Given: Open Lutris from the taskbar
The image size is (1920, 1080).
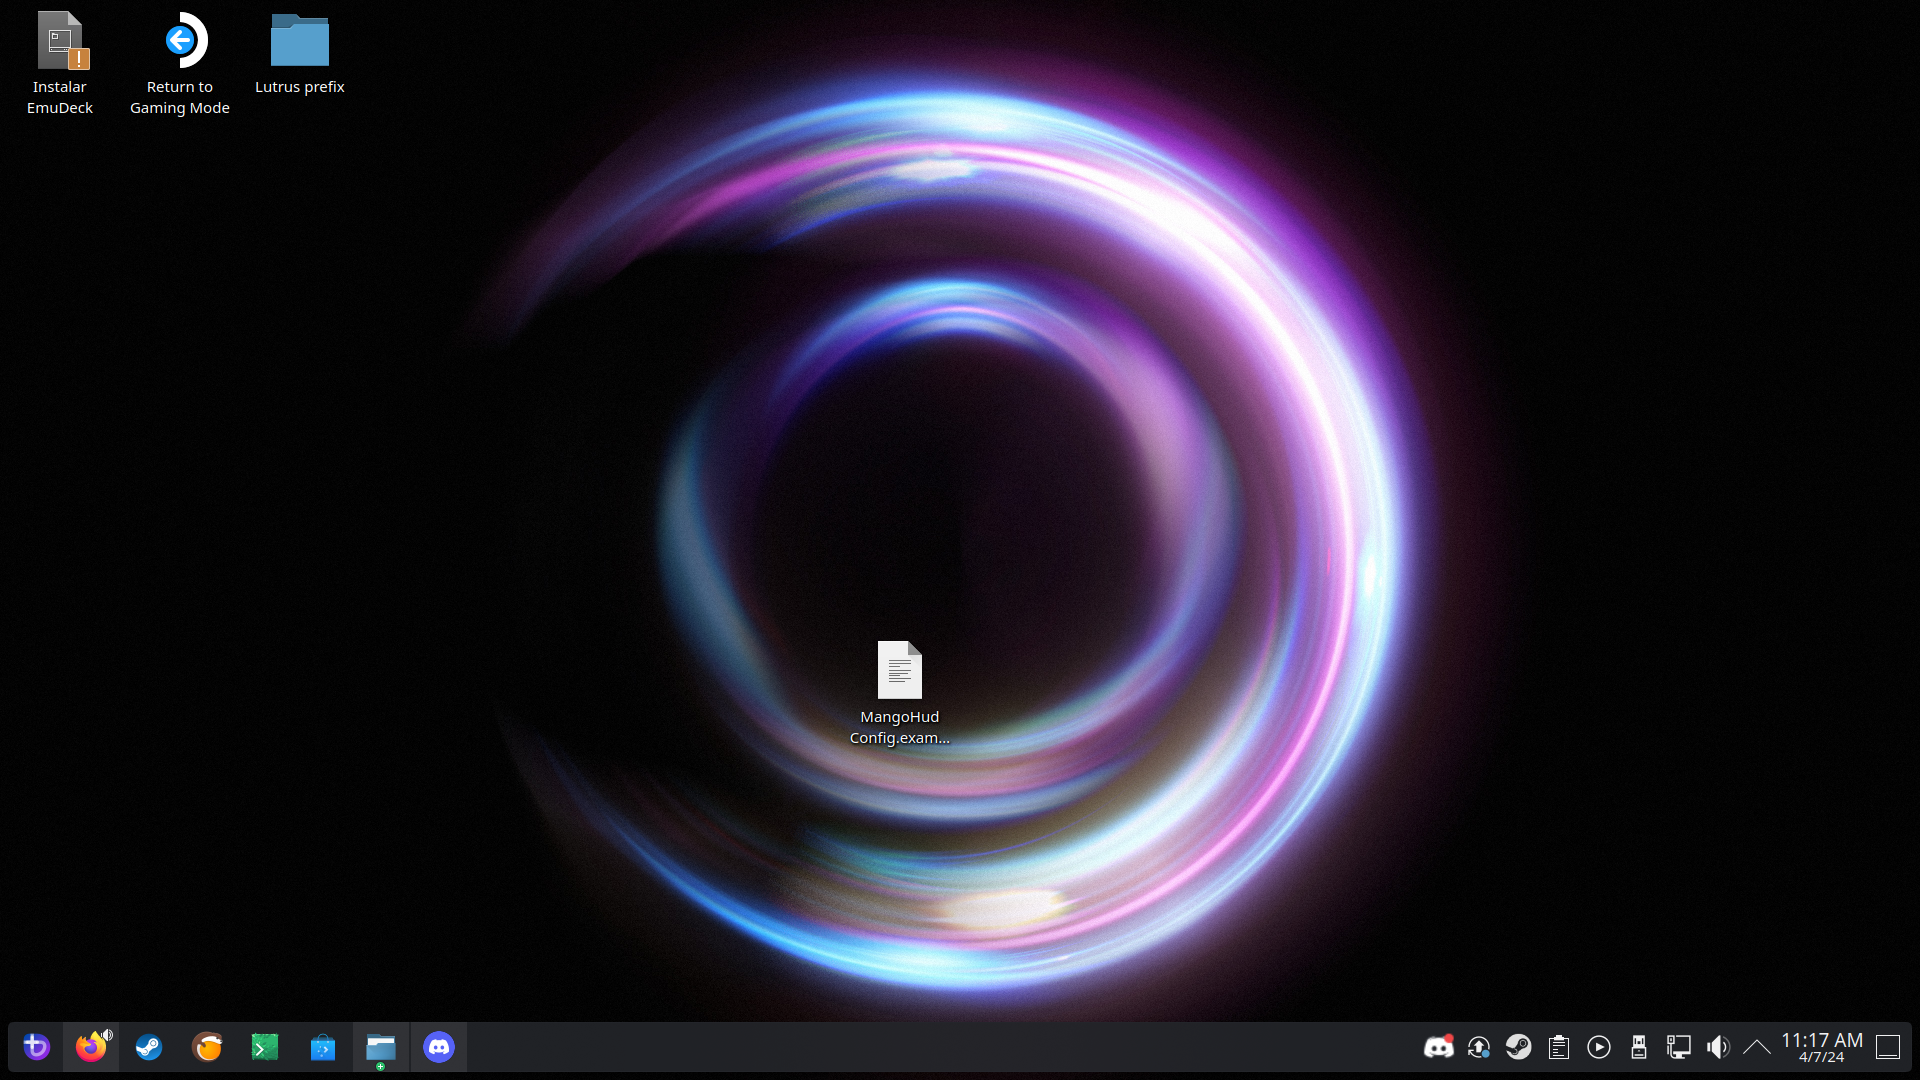Looking at the screenshot, I should [207, 1047].
